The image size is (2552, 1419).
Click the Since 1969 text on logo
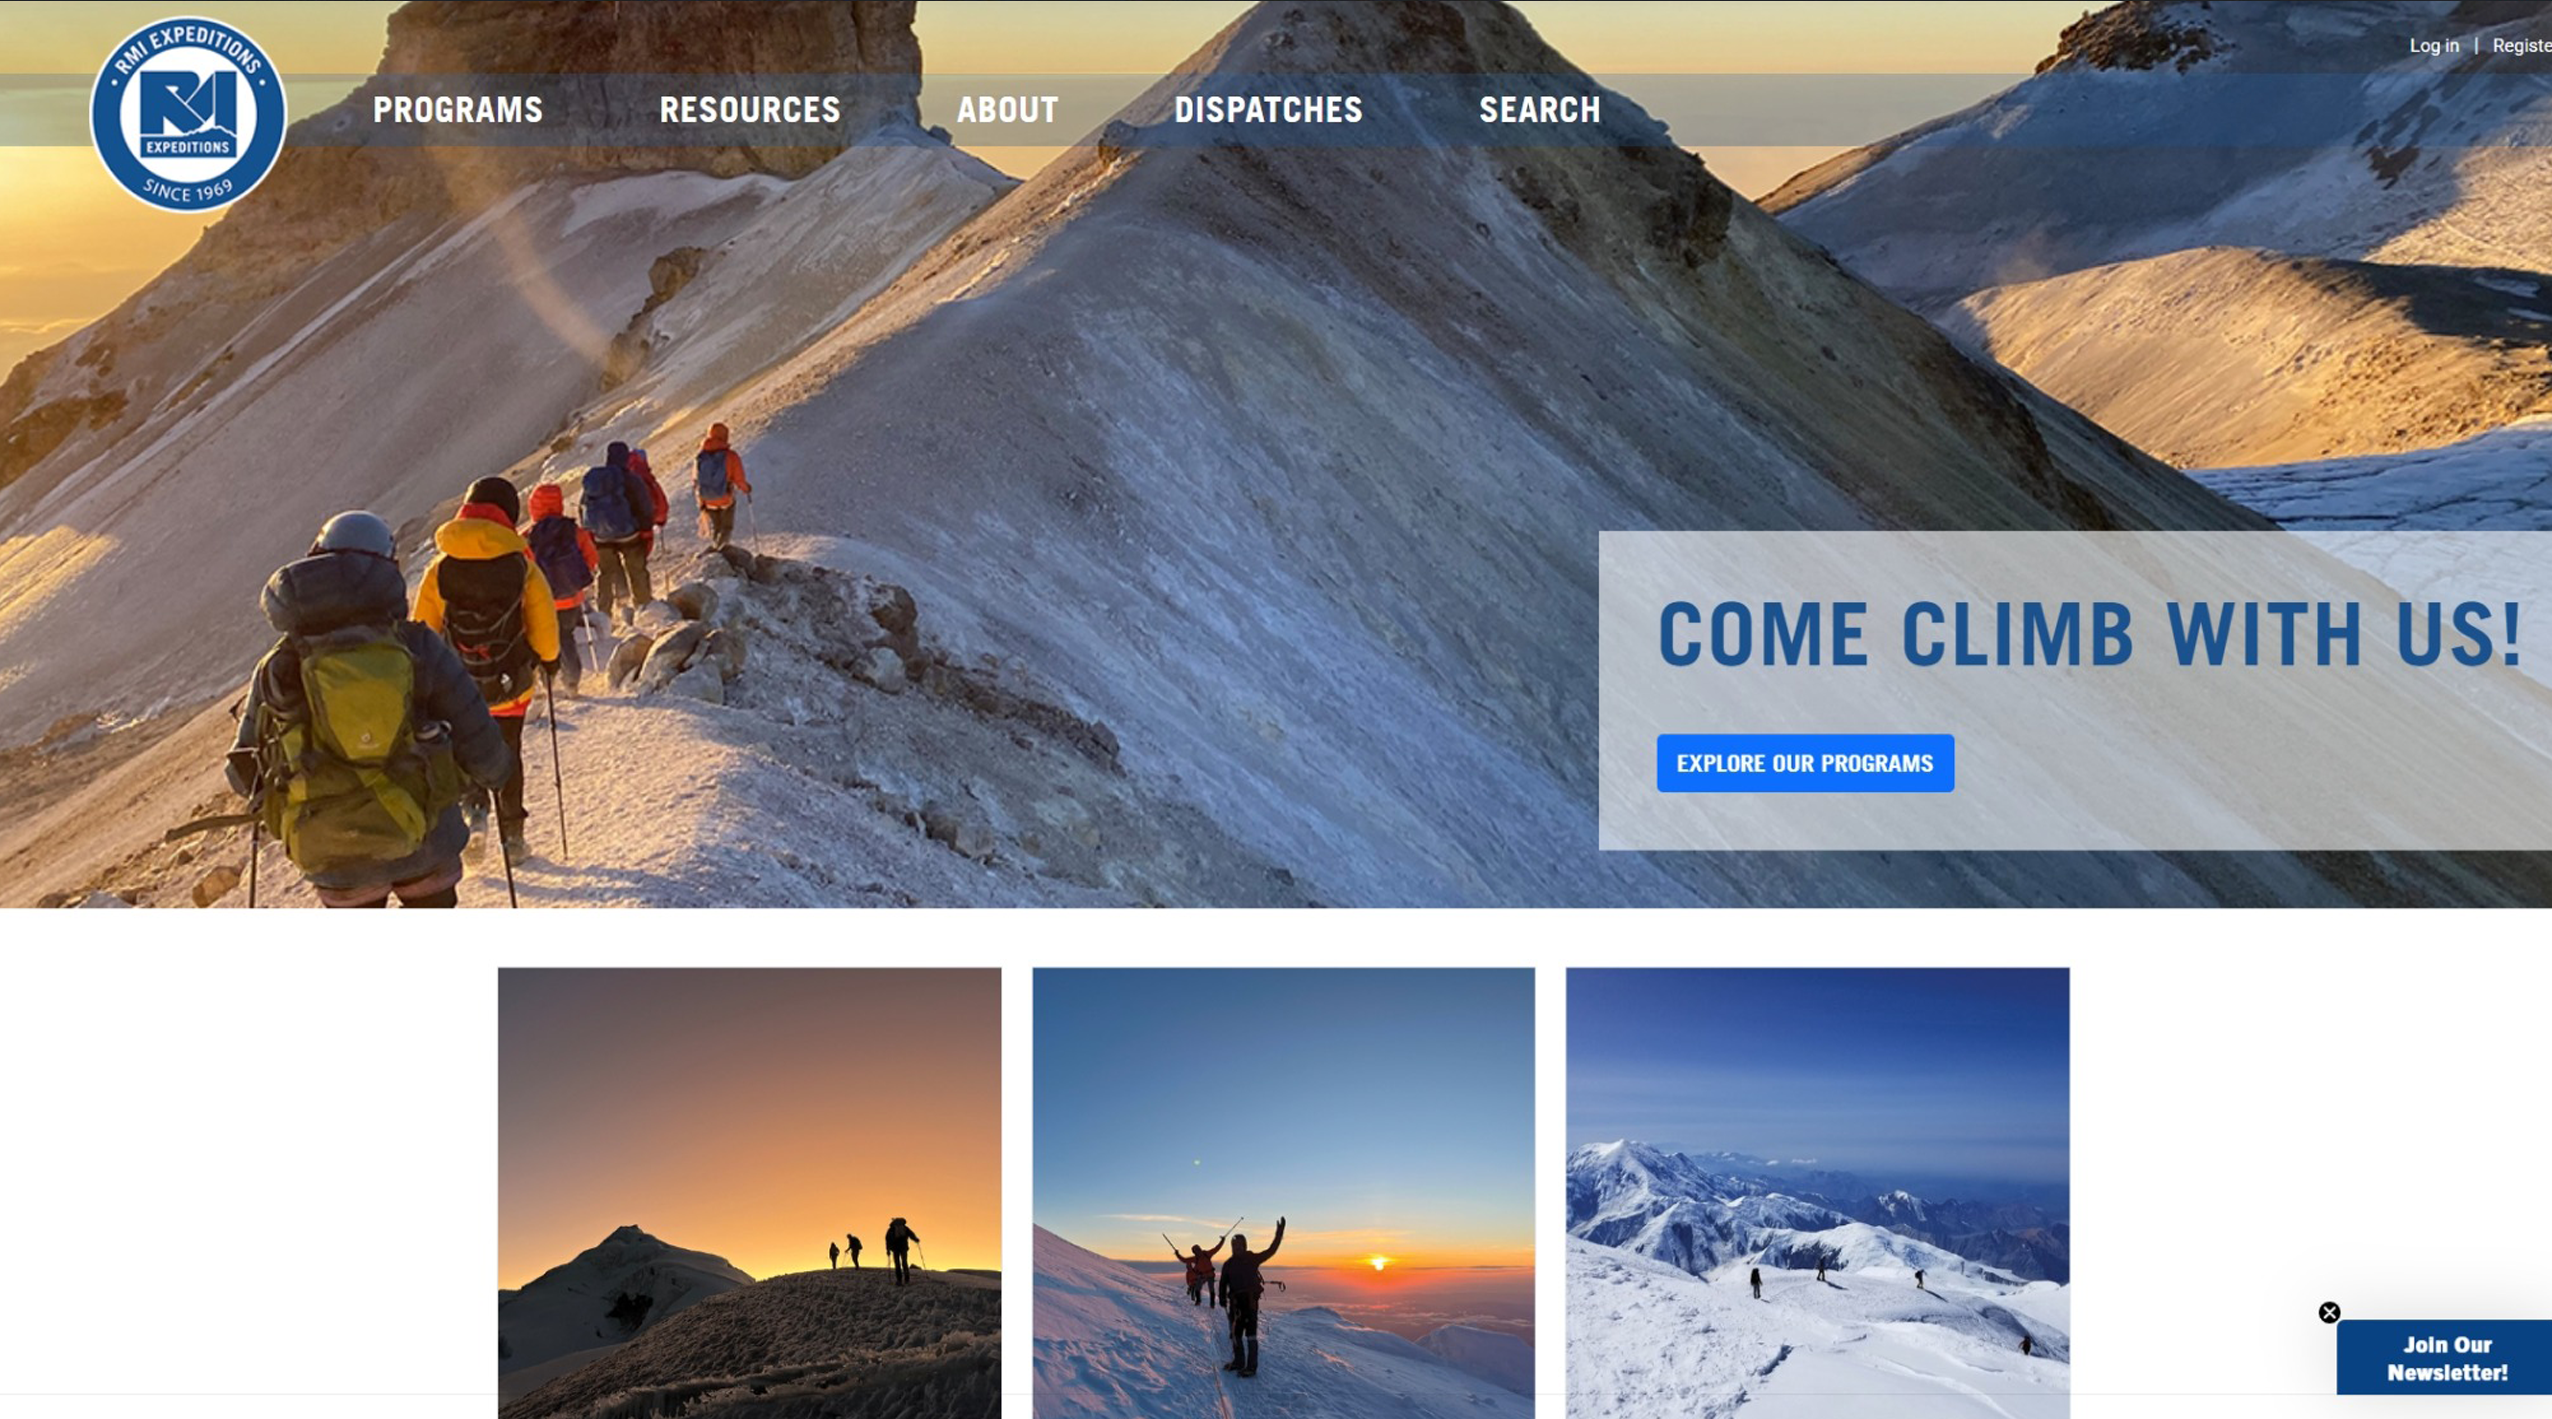[x=188, y=190]
